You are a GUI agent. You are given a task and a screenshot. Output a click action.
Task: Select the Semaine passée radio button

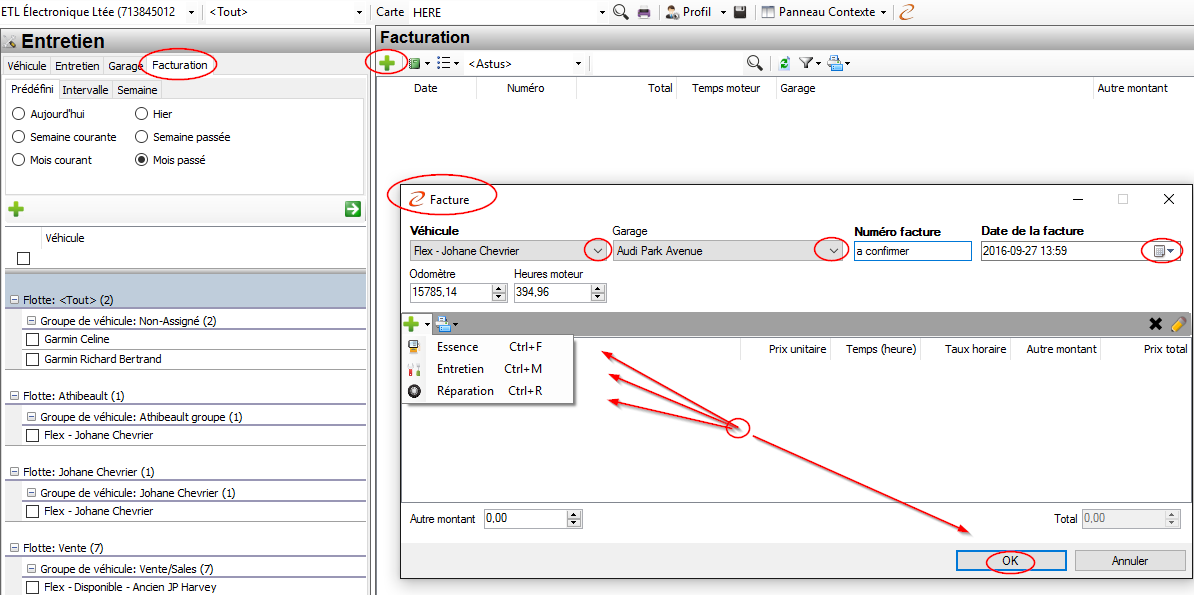click(142, 137)
